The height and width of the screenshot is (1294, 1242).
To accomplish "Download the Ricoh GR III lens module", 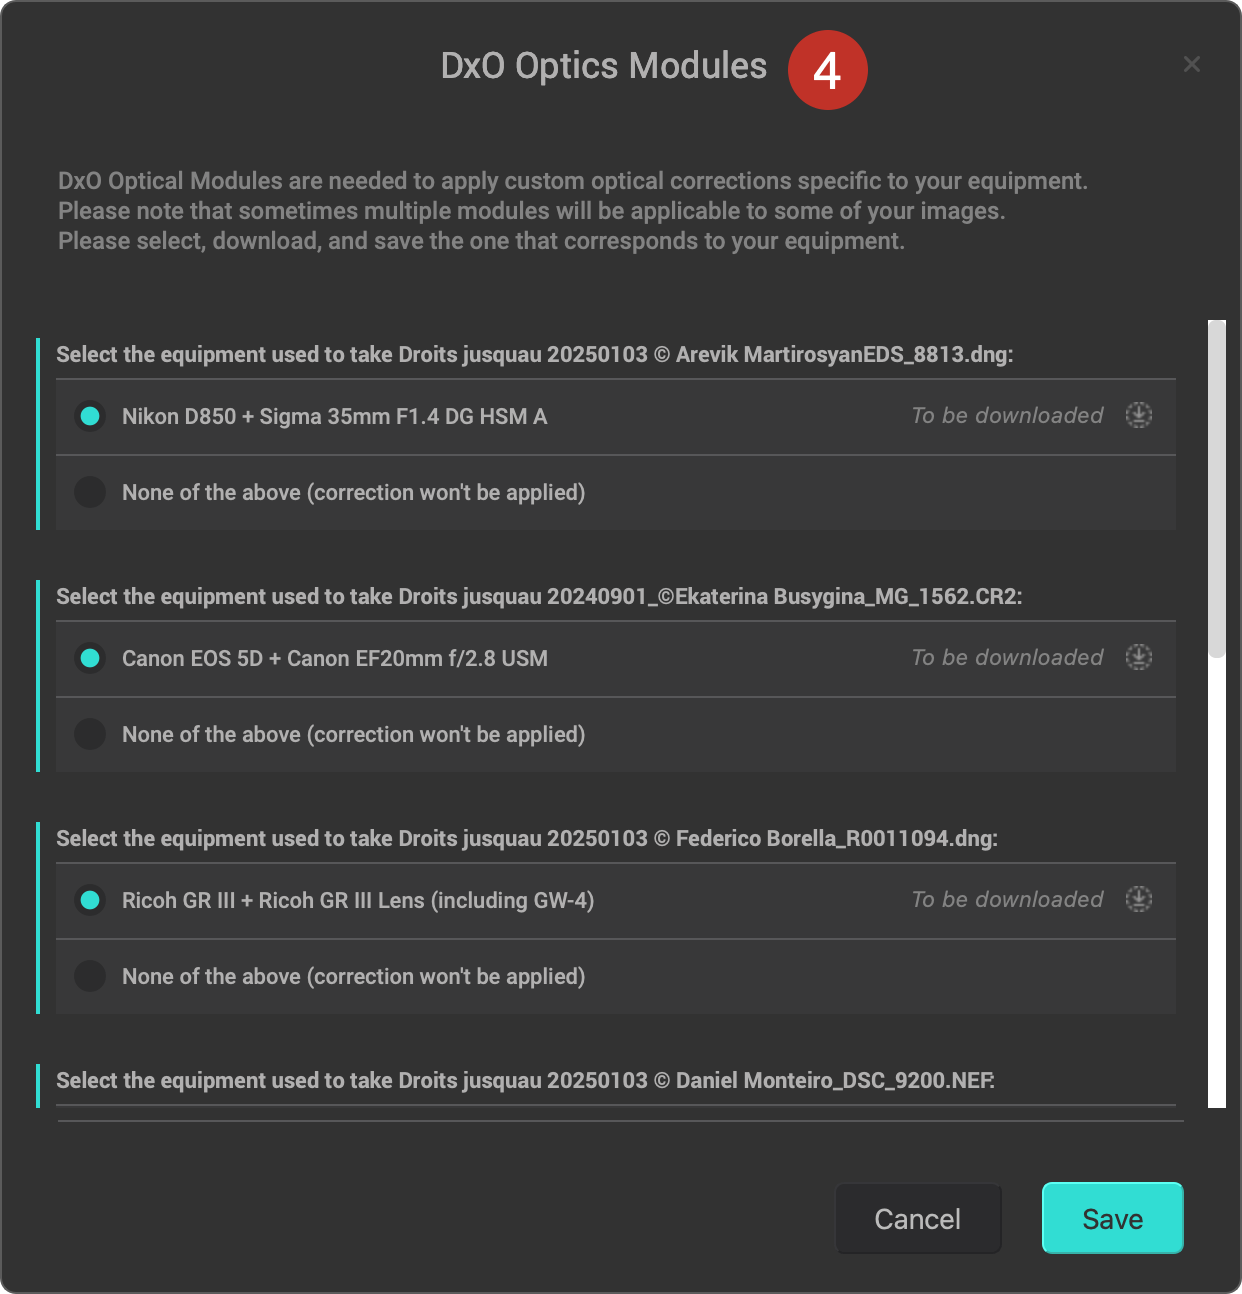I will click(1139, 899).
